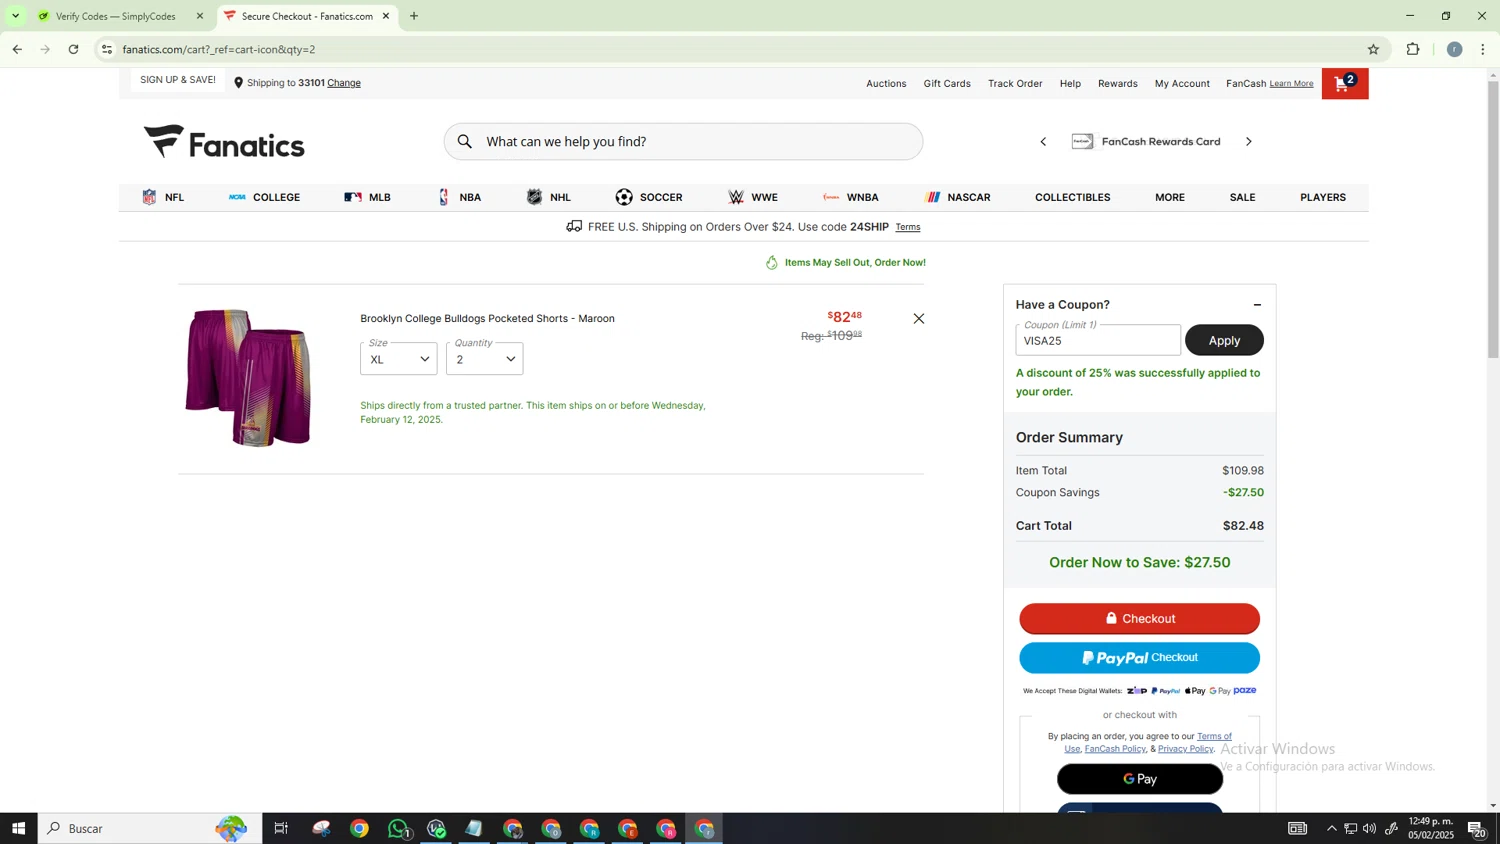The width and height of the screenshot is (1500, 844).
Task: Open the SALE menu
Action: click(x=1242, y=198)
